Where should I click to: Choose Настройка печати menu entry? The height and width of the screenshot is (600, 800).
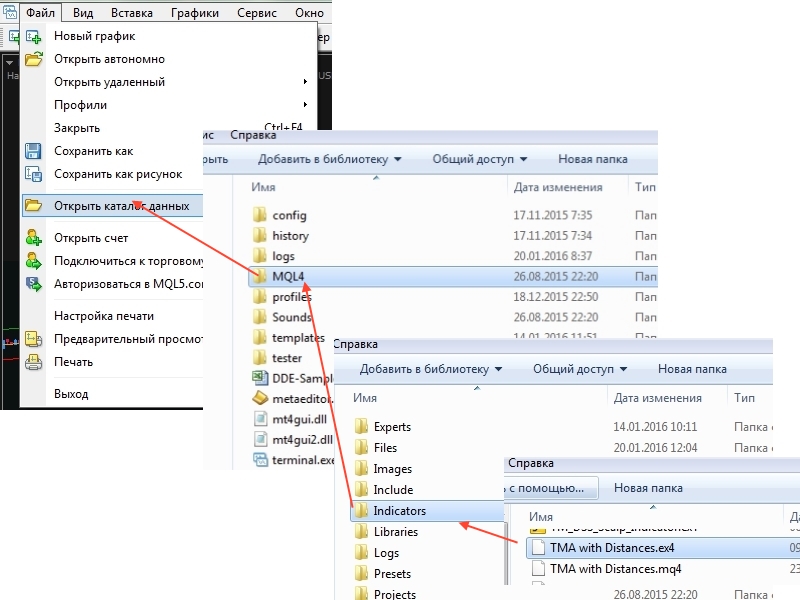coord(104,316)
